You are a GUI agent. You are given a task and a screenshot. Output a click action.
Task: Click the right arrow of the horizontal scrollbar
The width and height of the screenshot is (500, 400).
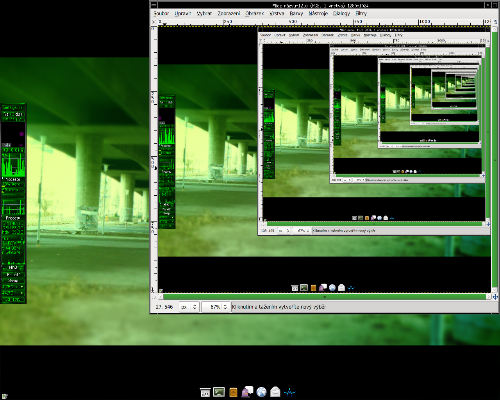pos(489,296)
